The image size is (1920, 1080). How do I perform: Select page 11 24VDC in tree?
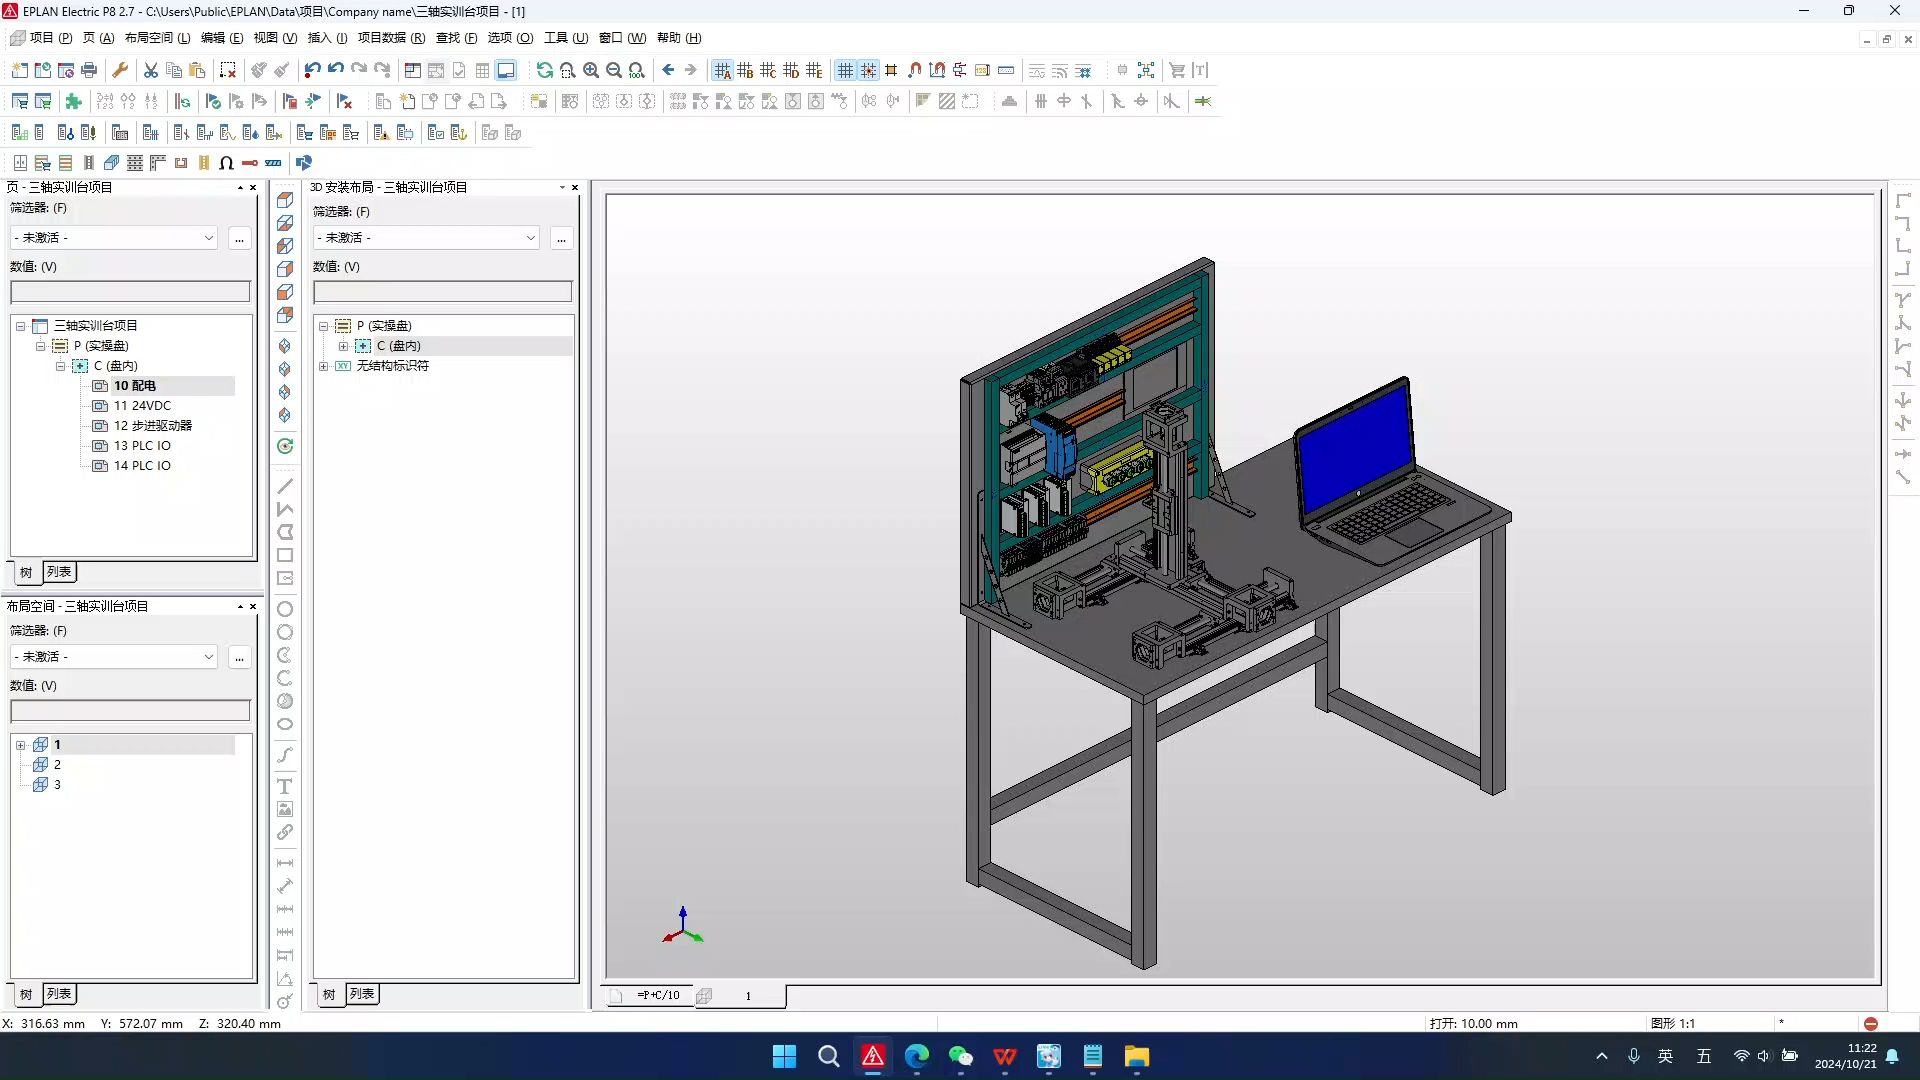click(x=141, y=406)
